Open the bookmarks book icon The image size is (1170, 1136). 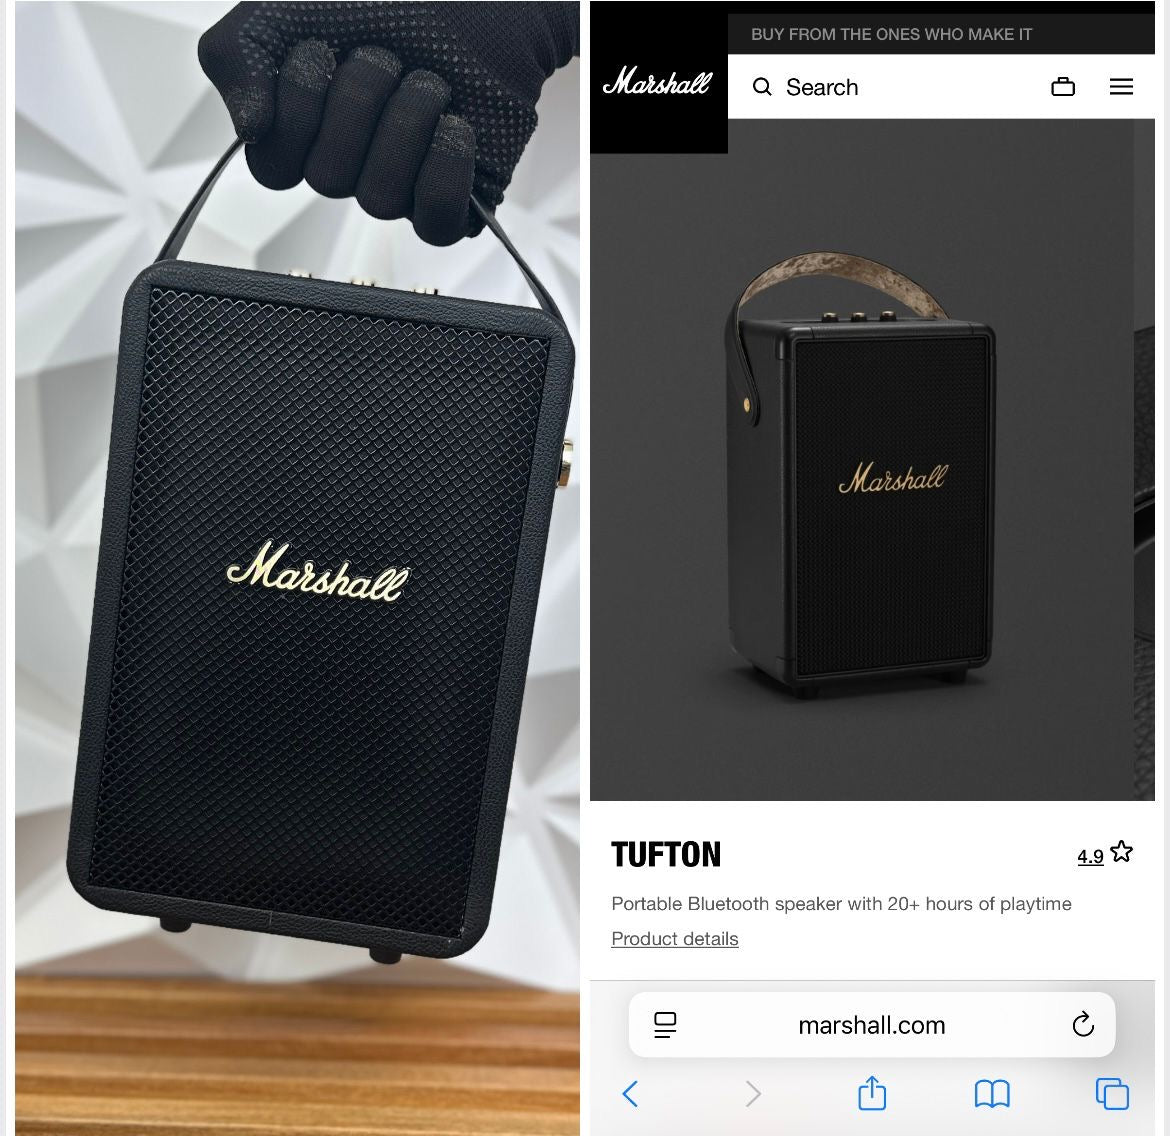coord(992,1094)
